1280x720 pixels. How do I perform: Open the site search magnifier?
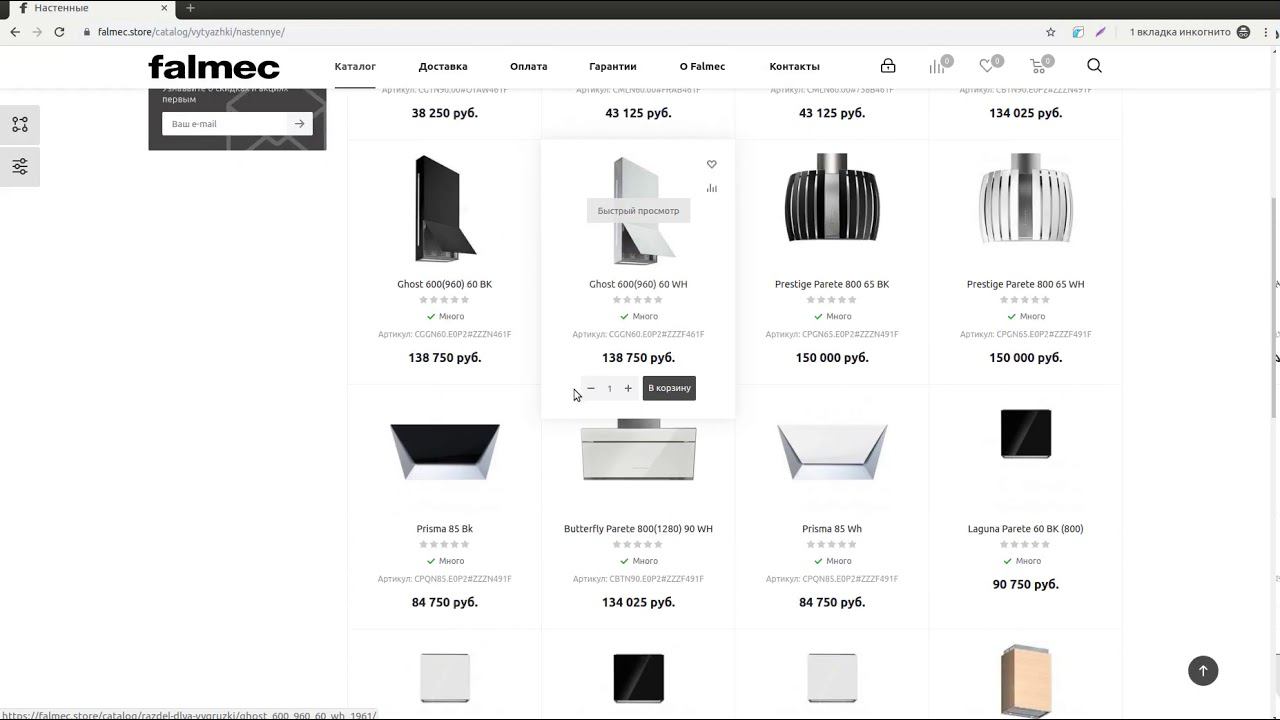1094,66
